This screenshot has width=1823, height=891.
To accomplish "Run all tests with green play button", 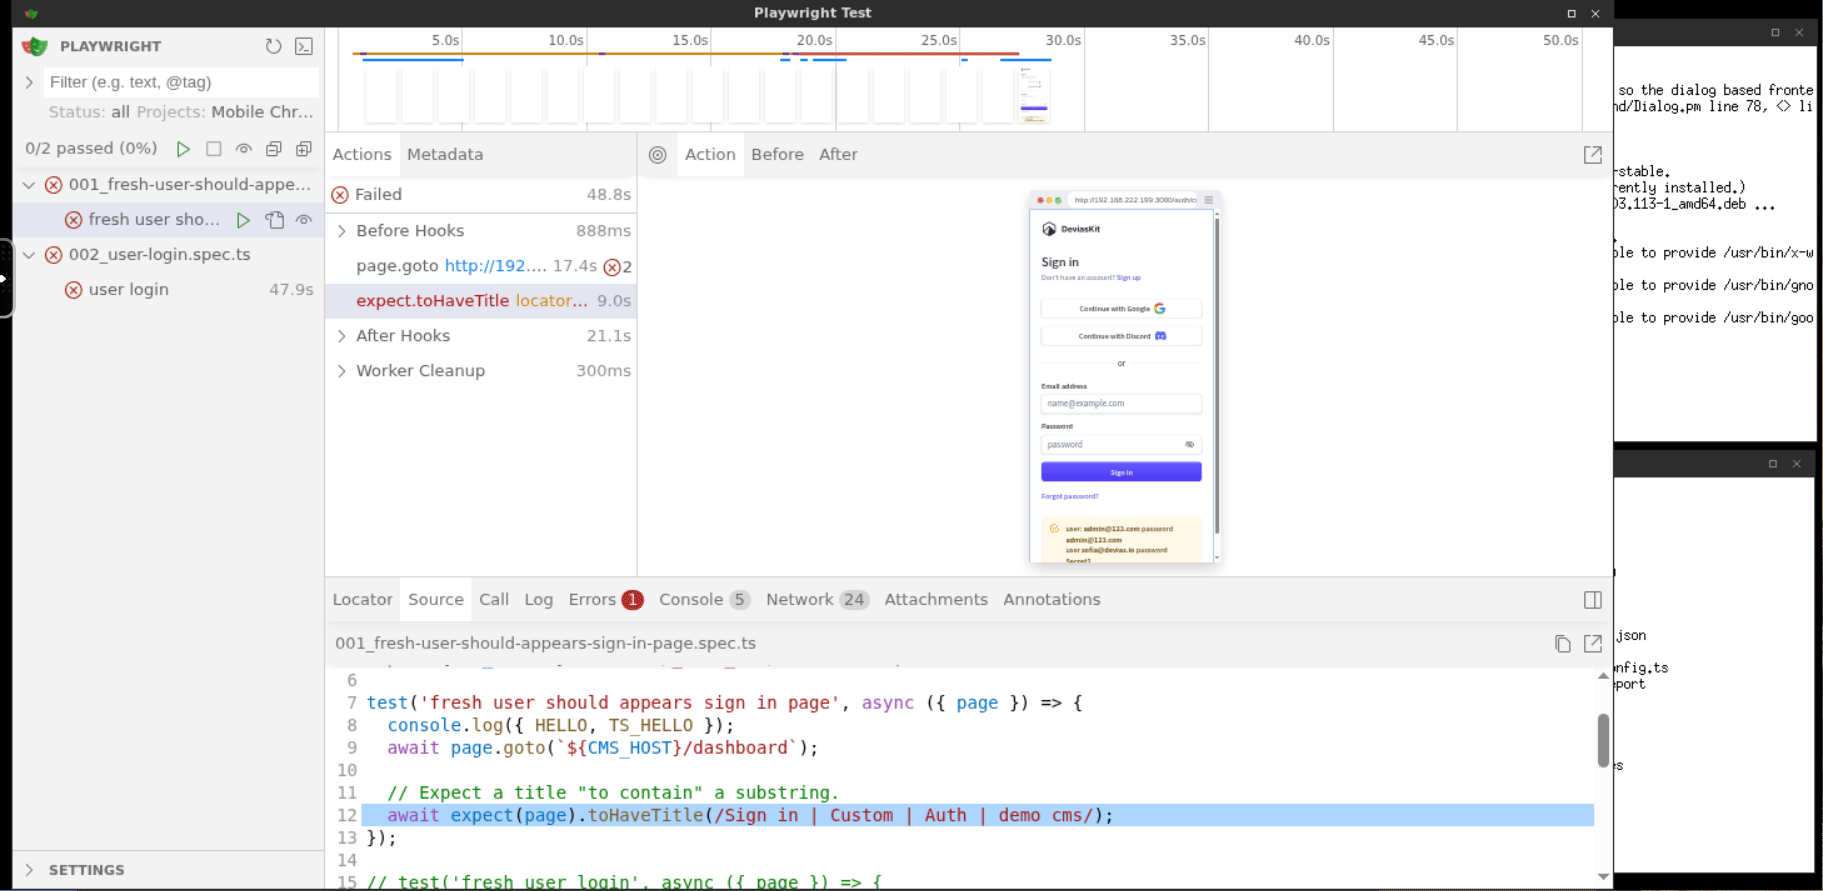I will (x=183, y=149).
